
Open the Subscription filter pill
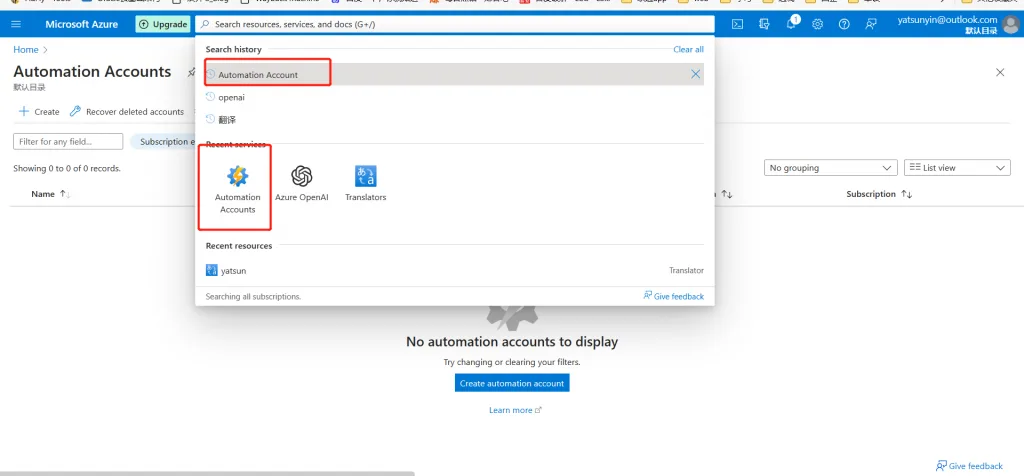(163, 142)
